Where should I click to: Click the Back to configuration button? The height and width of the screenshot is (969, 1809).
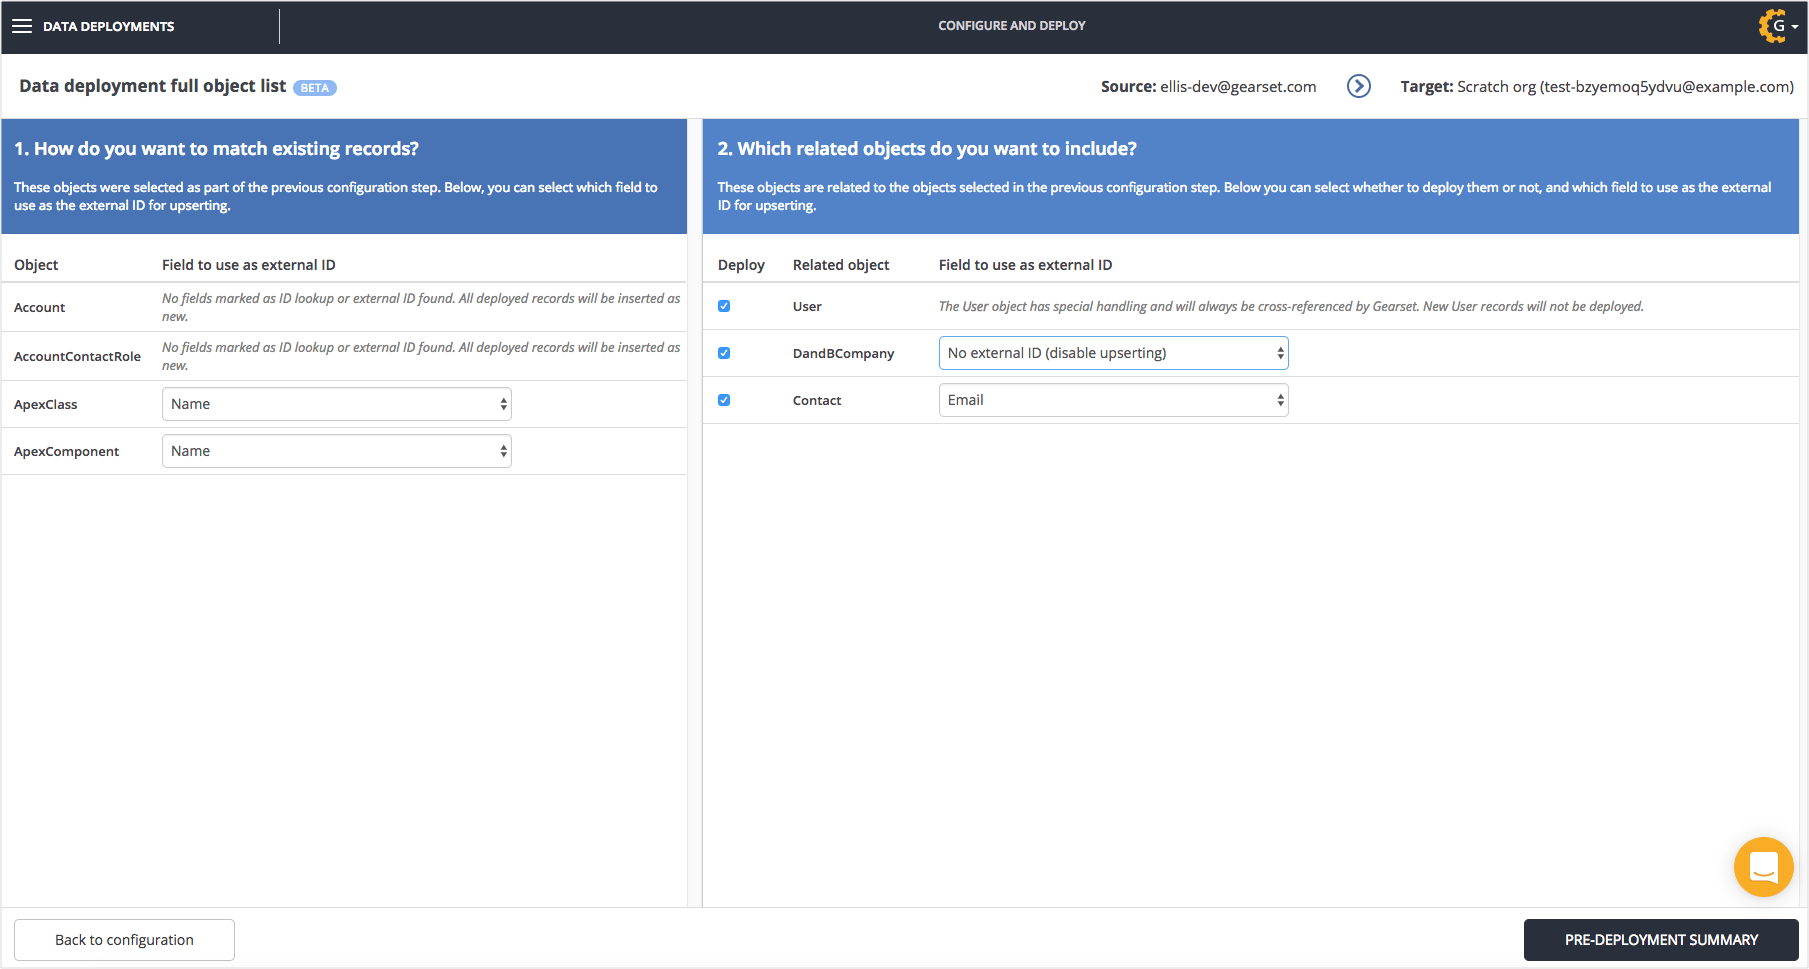[124, 939]
